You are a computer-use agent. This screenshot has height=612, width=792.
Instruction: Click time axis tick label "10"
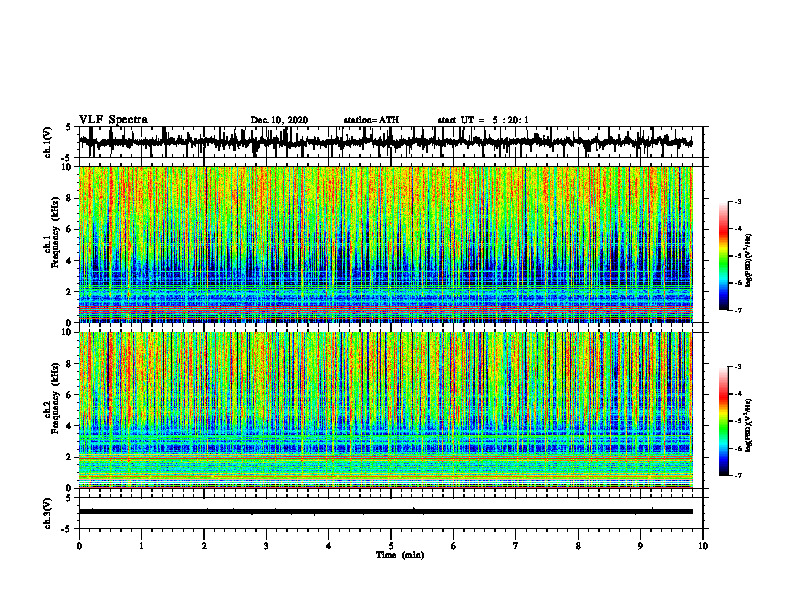(703, 546)
